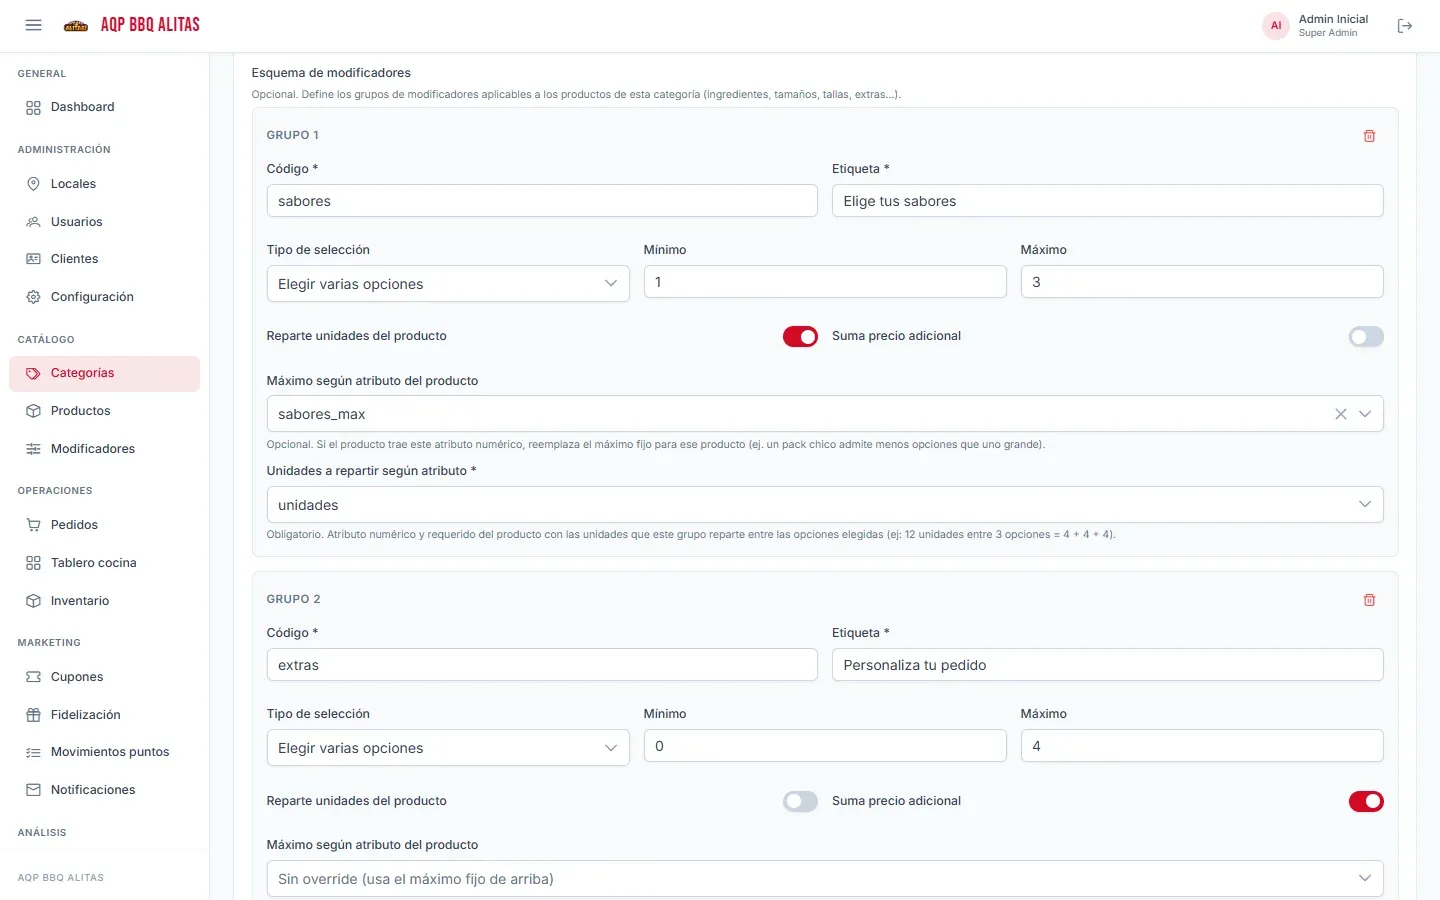Click the Notificaciones envelope icon
The width and height of the screenshot is (1440, 900).
pos(33,790)
